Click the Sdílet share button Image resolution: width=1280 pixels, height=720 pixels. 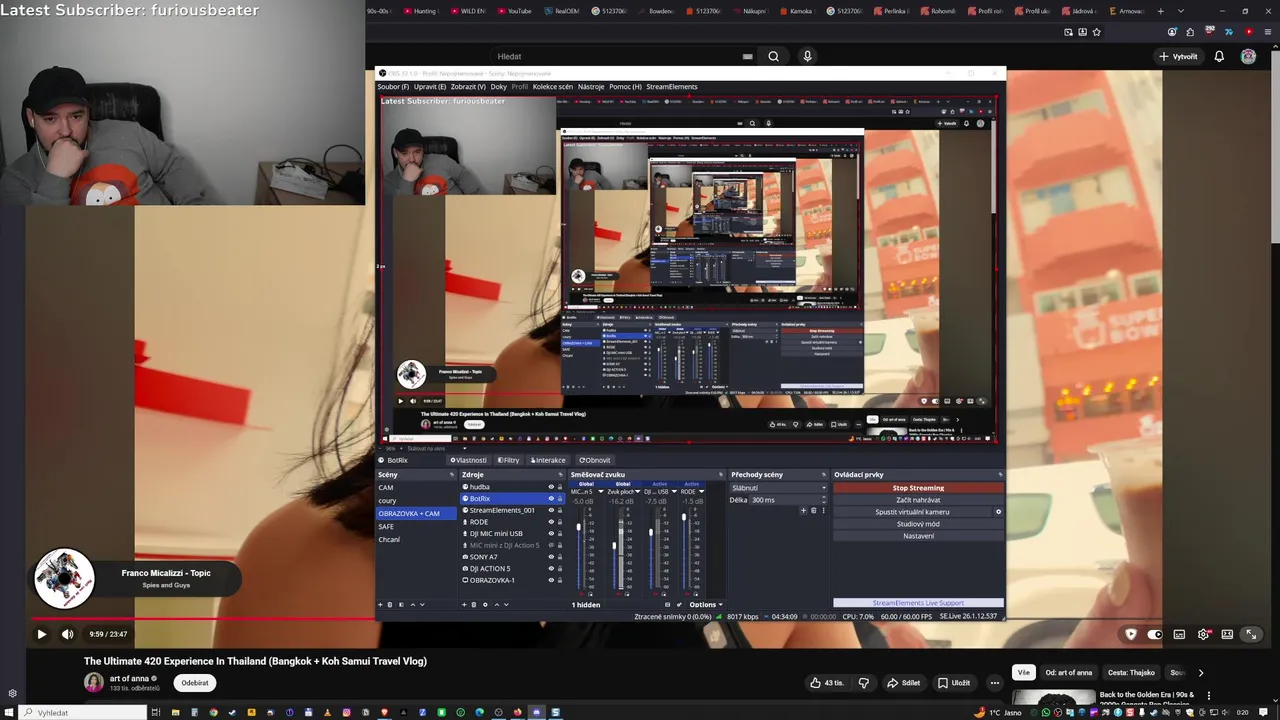pyautogui.click(x=903, y=683)
